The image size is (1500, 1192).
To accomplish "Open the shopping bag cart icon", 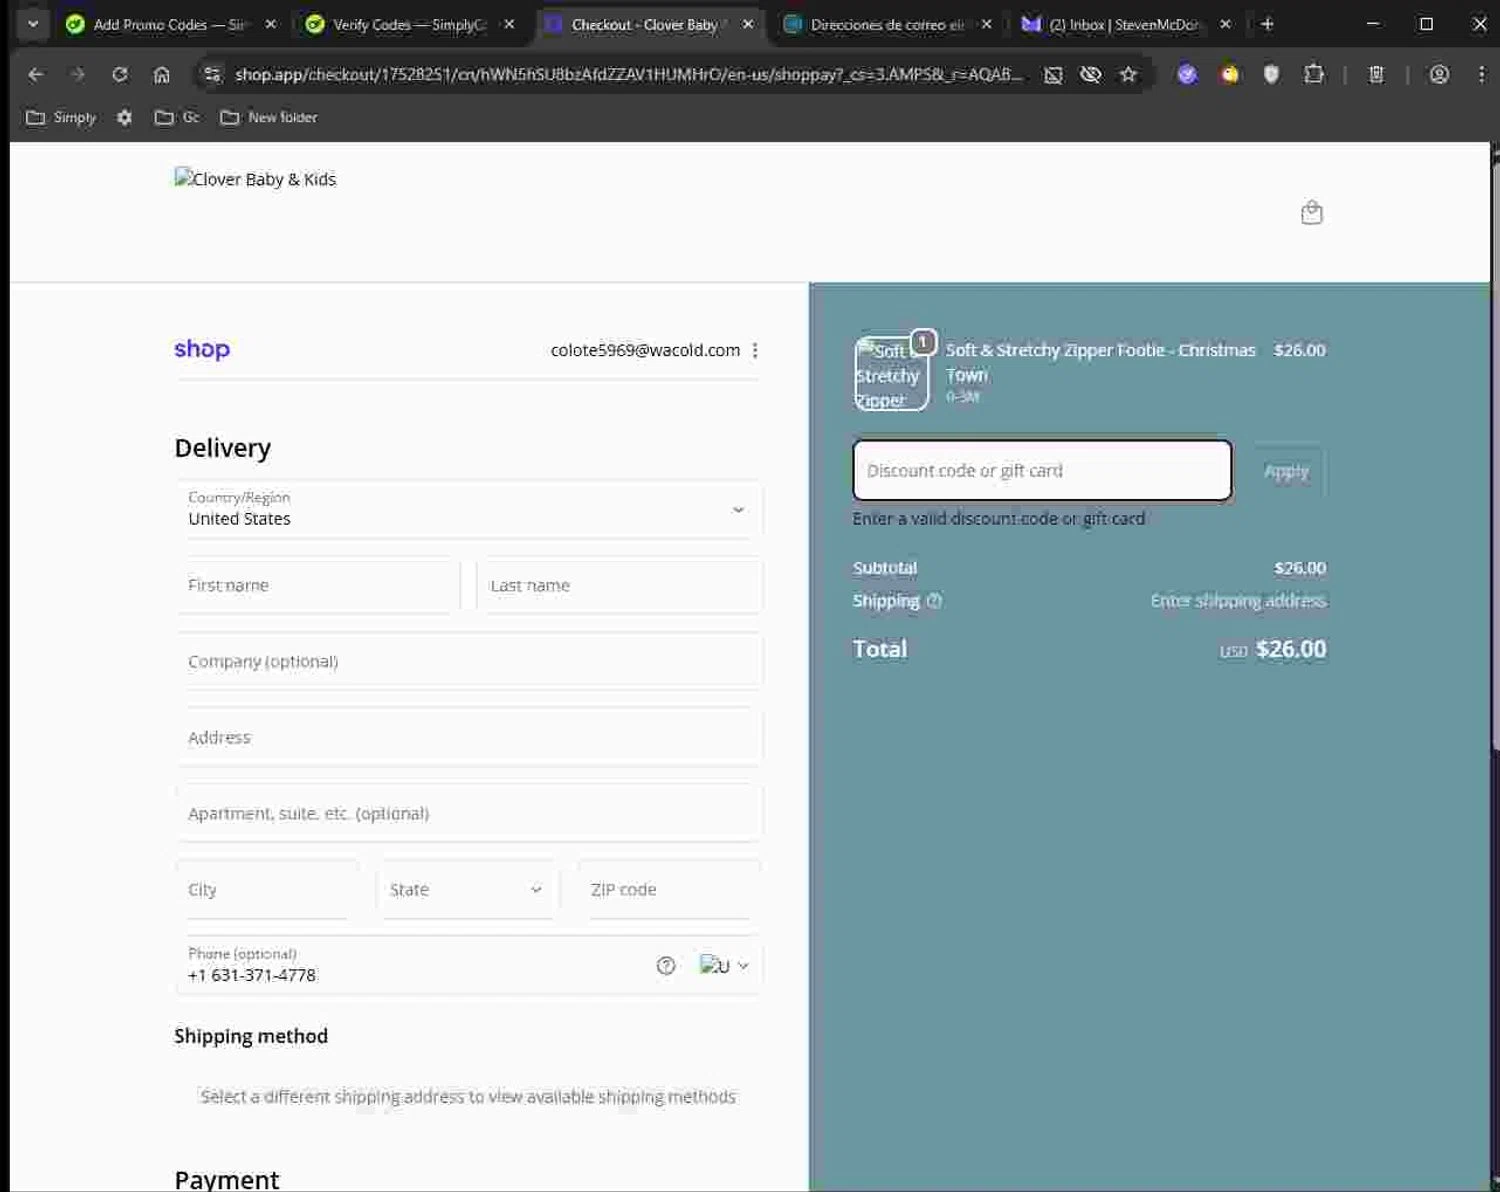I will tap(1312, 212).
